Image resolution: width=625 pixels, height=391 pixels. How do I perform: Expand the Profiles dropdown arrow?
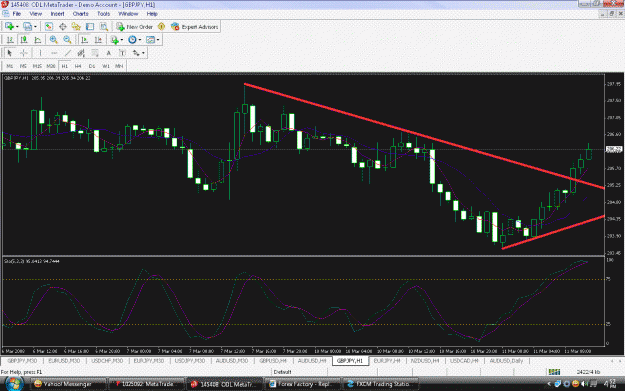coord(35,27)
